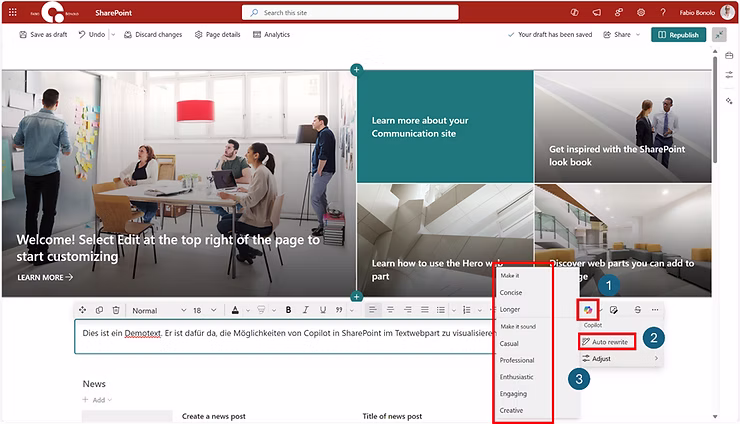This screenshot has width=740, height=424.
Task: Click the Undo button
Action: click(x=92, y=34)
